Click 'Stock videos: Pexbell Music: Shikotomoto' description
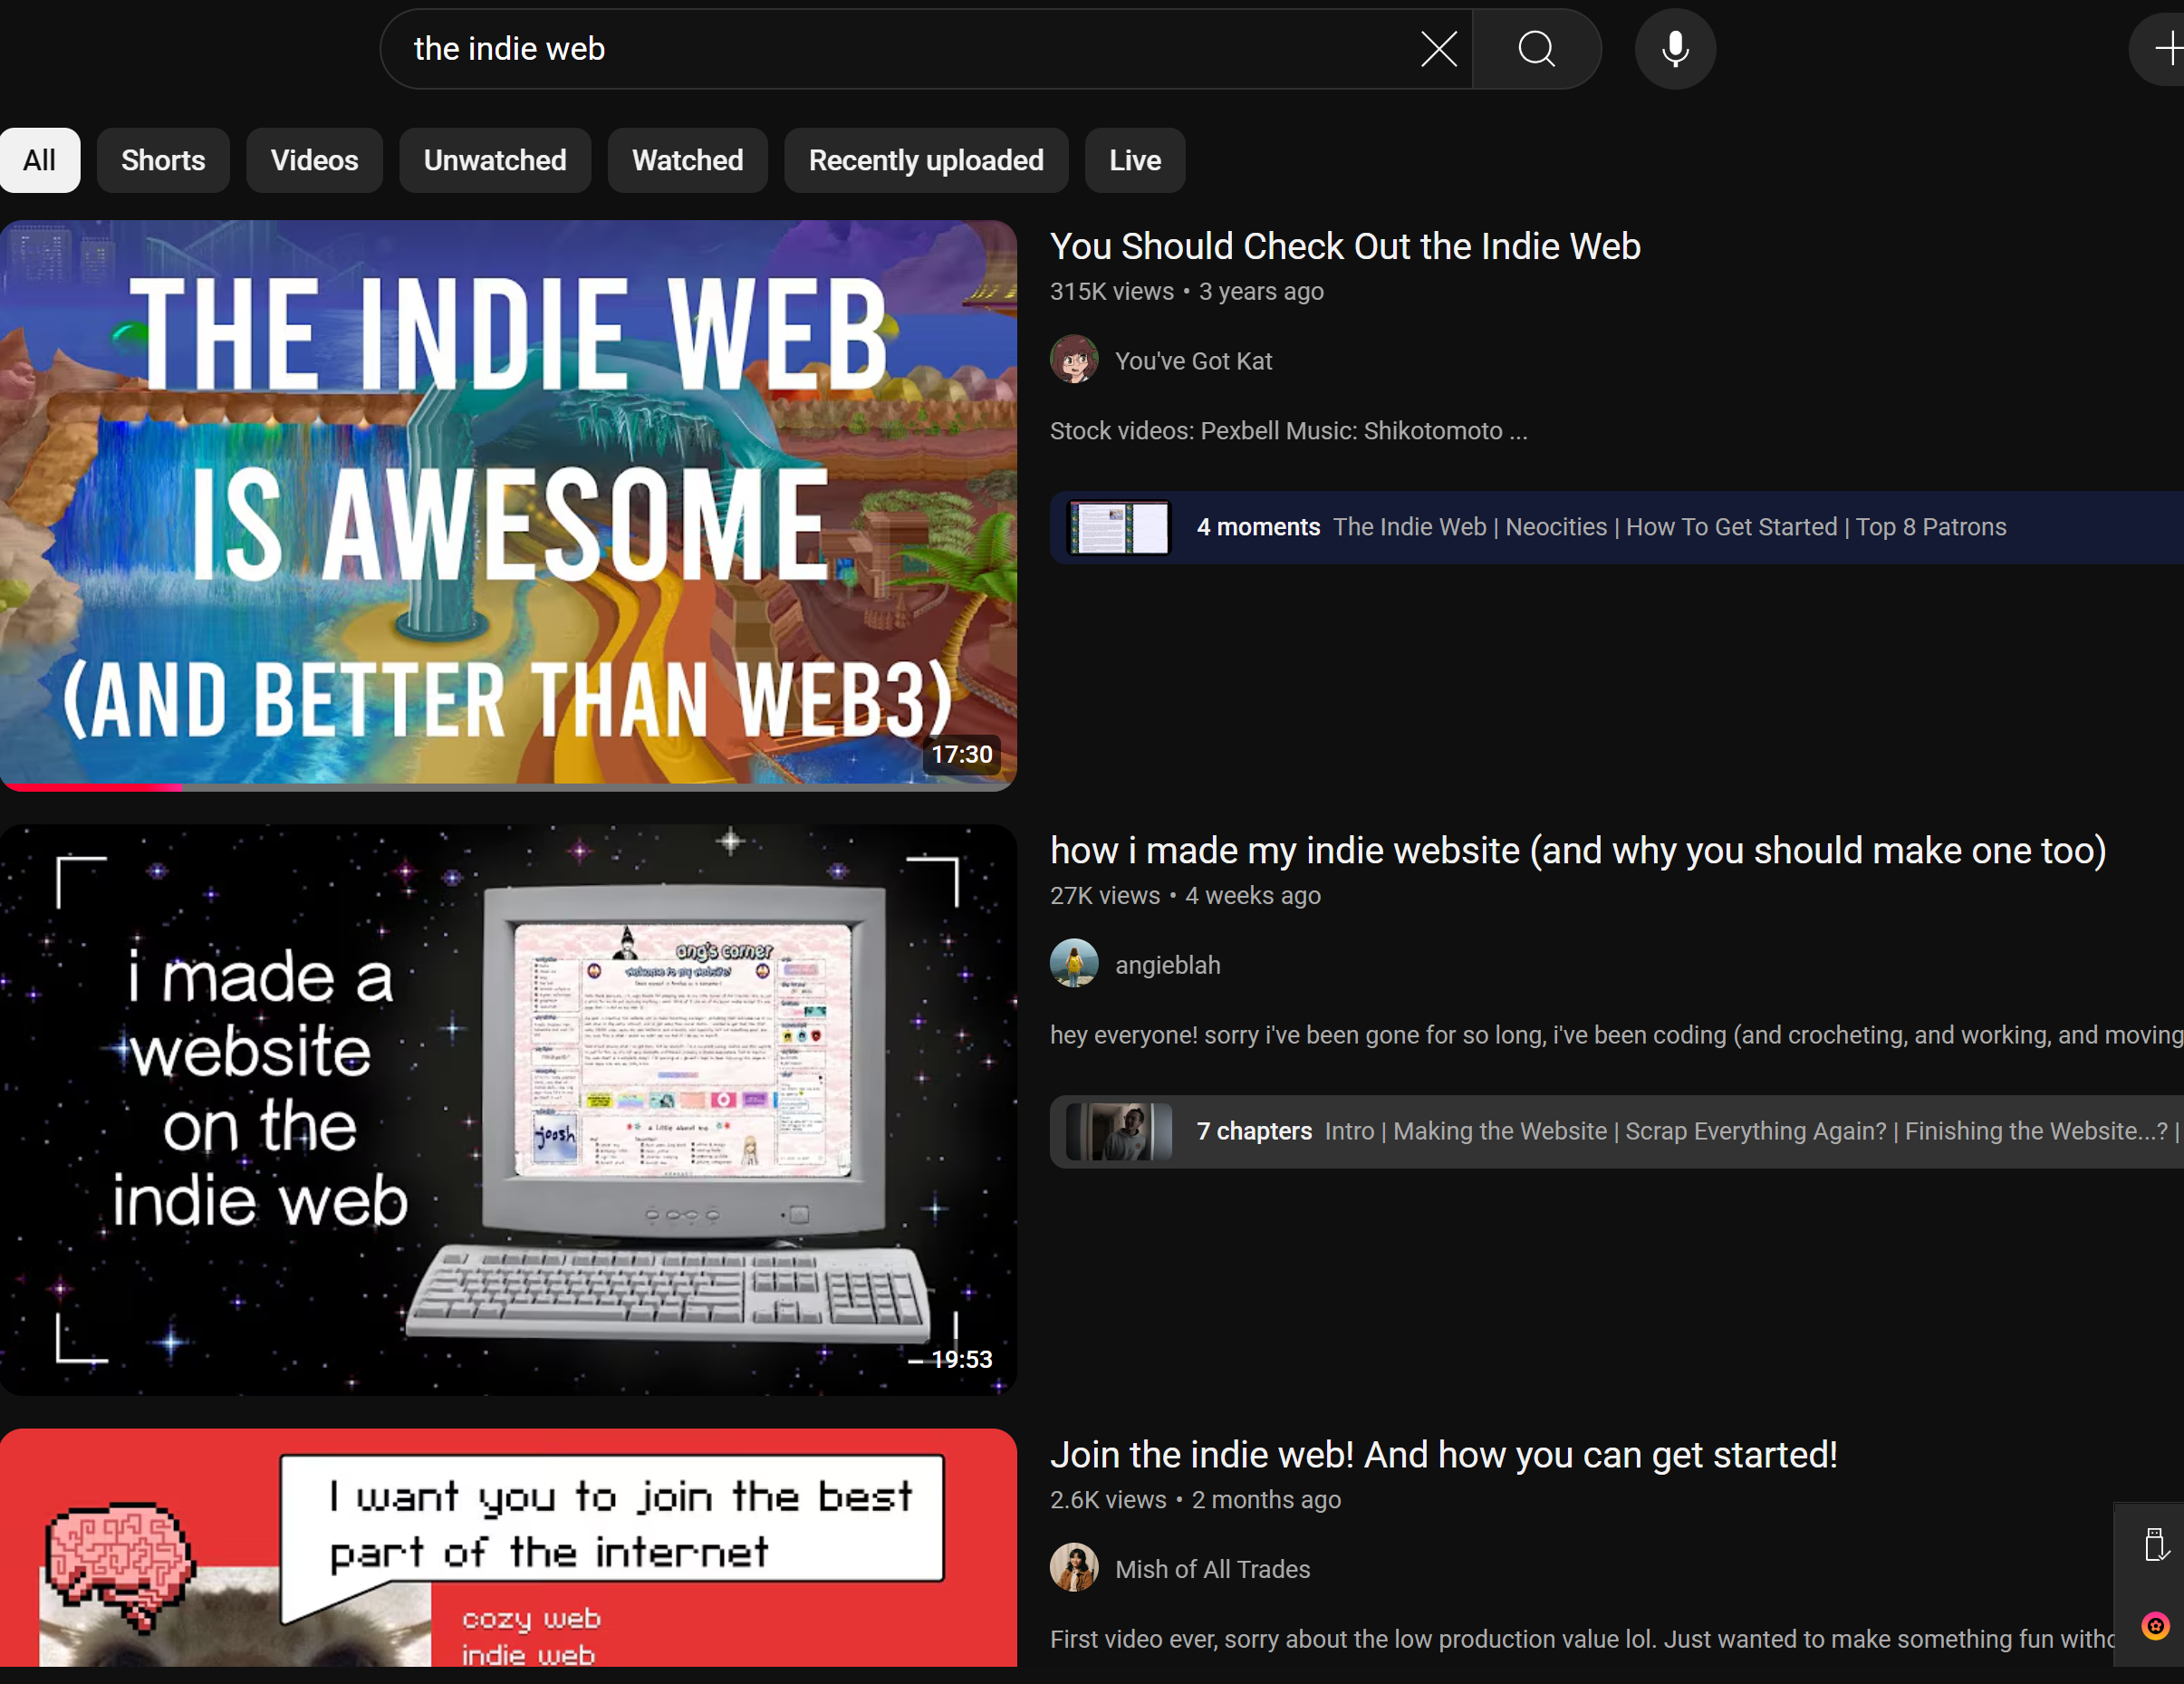The image size is (2184, 1684). pos(1289,430)
